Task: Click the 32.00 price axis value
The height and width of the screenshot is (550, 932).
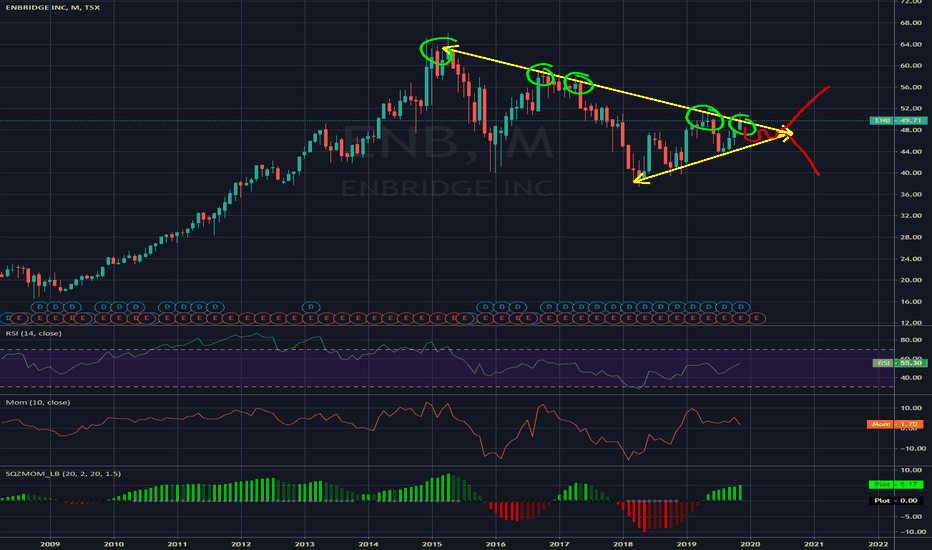Action: pos(911,216)
